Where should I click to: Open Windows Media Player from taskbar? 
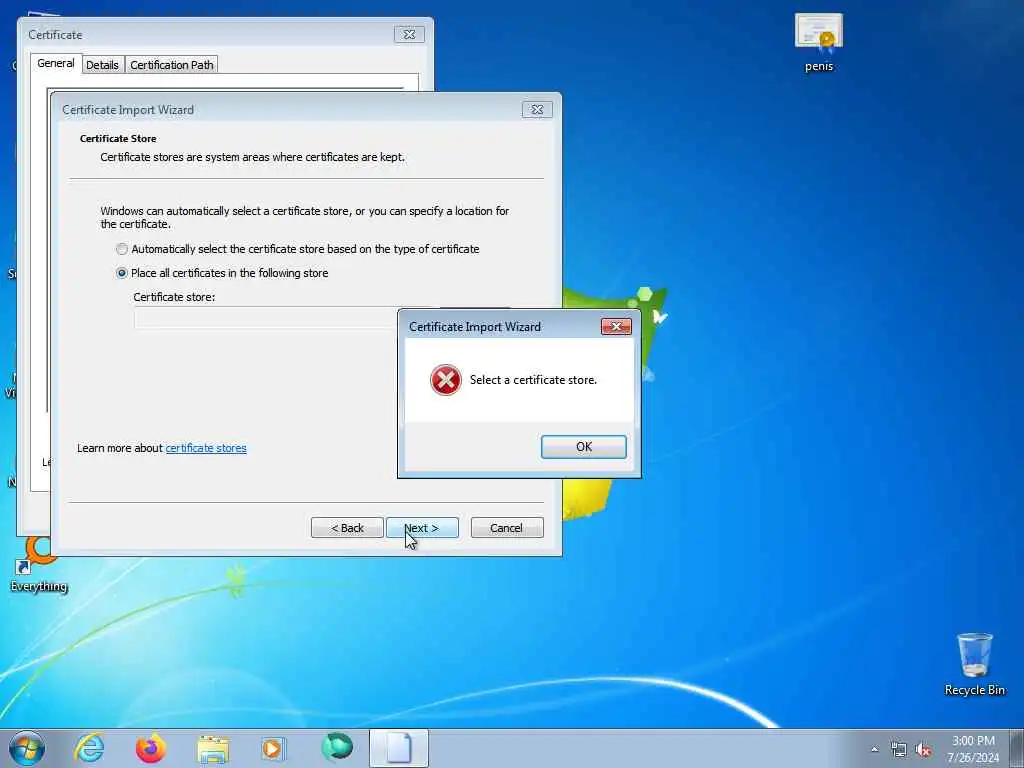click(272, 748)
